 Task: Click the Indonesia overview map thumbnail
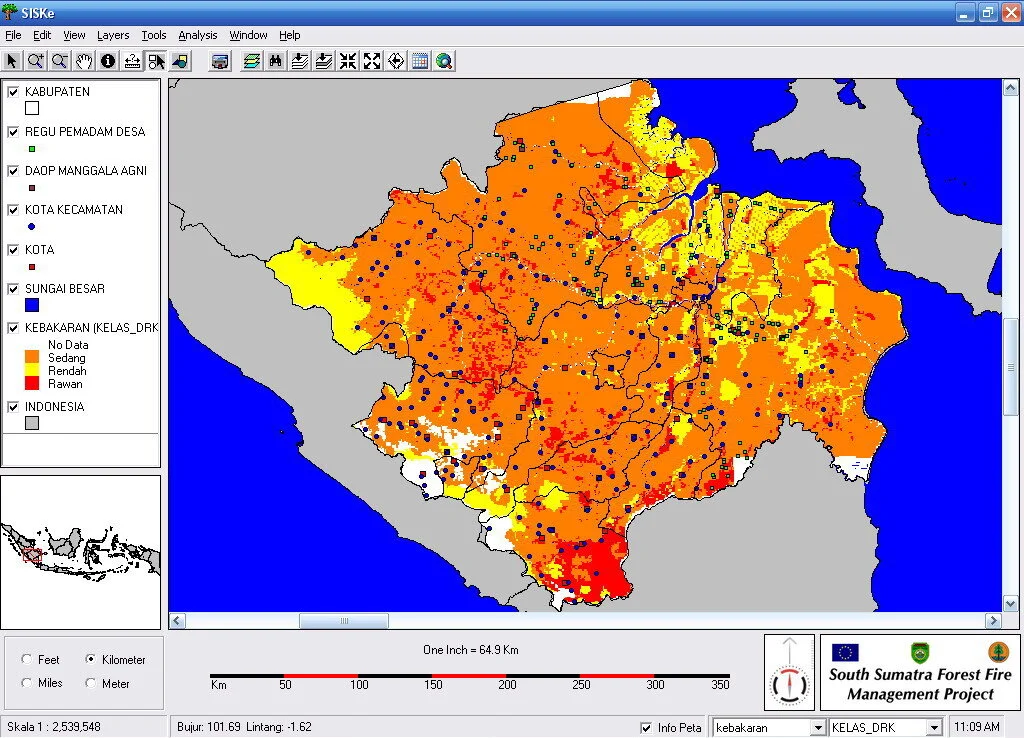[x=80, y=551]
